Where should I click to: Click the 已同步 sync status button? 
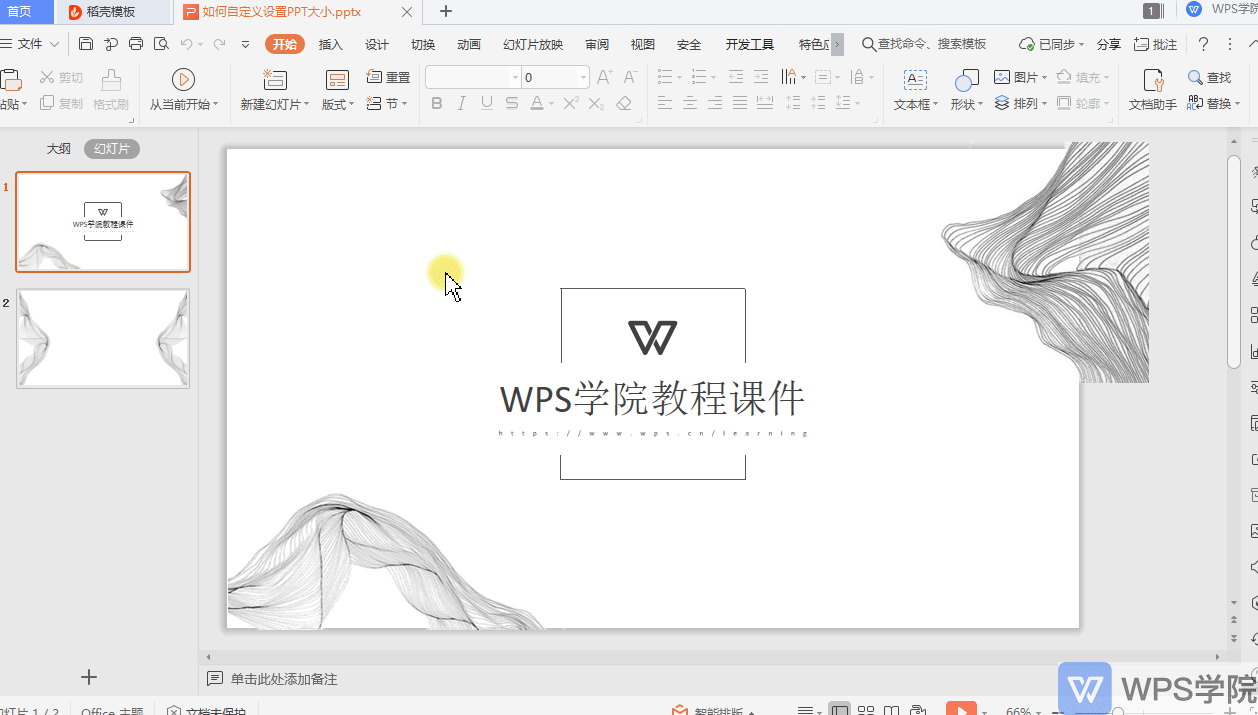point(1052,44)
